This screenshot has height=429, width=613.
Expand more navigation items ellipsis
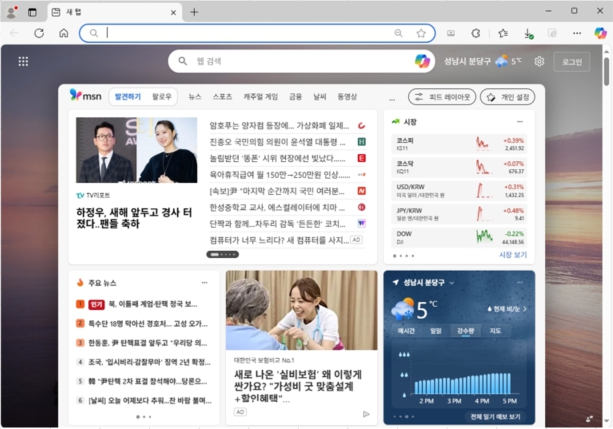tap(392, 100)
